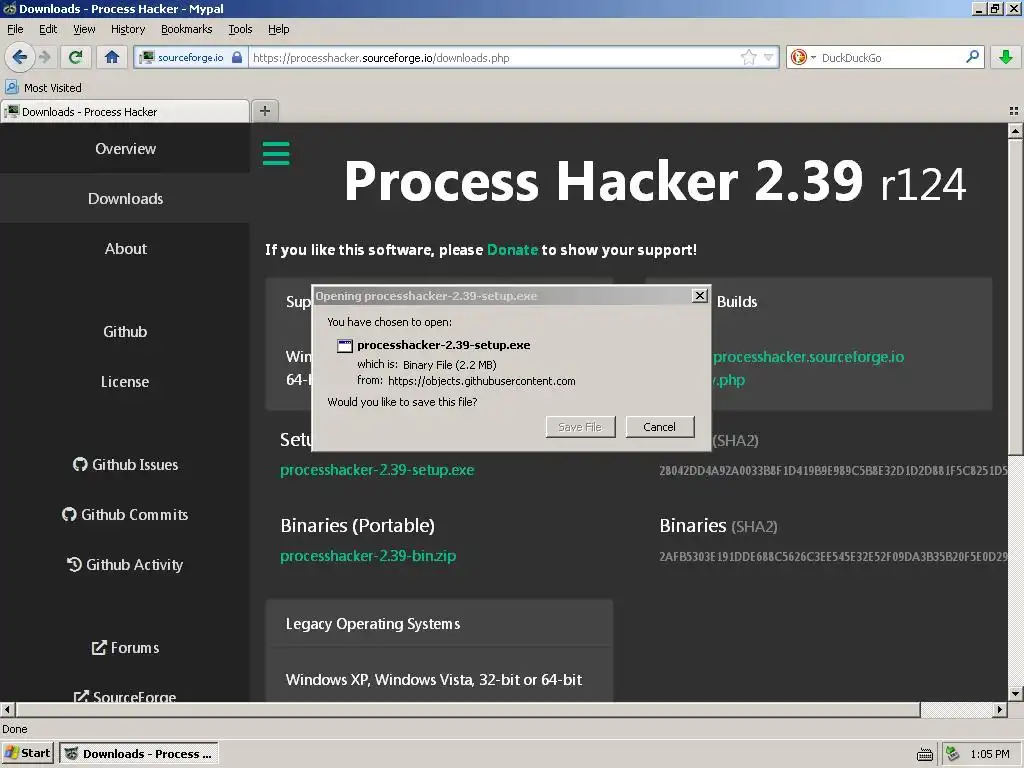1024x768 pixels.
Task: Open the Windows Start button
Action: [x=27, y=753]
